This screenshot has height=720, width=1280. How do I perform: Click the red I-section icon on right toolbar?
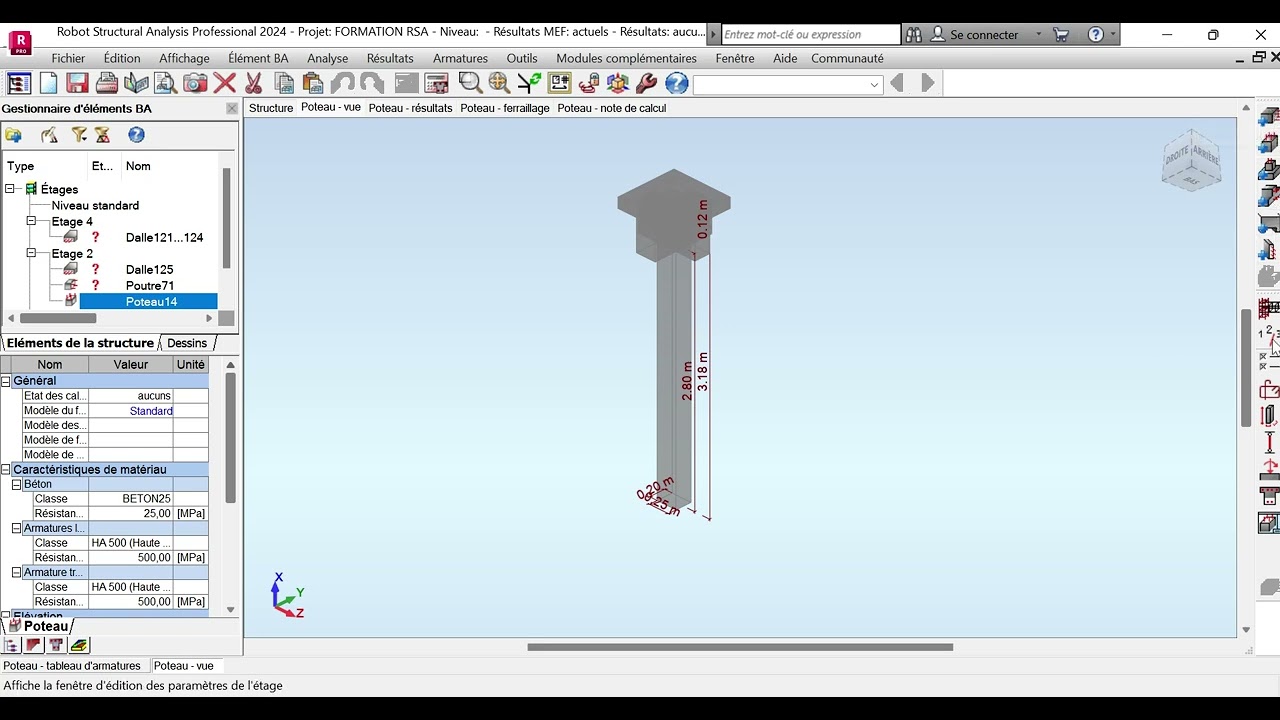pyautogui.click(x=1269, y=442)
